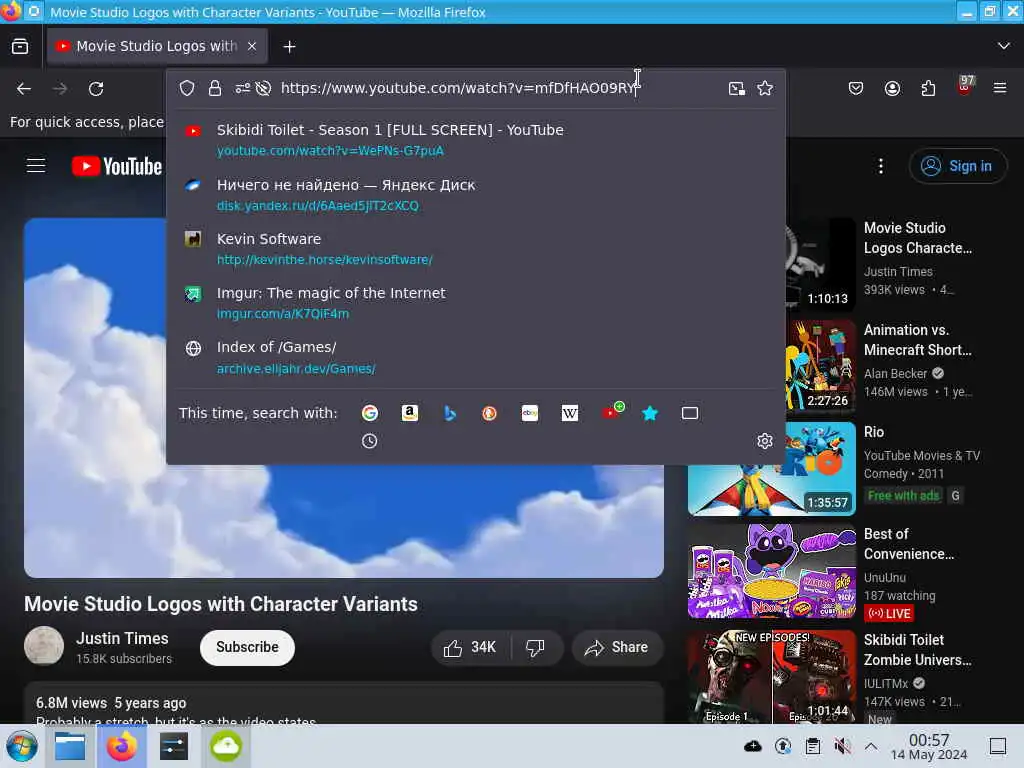Click the blocked autoplay icon in address bar
The image size is (1024, 768).
point(263,88)
